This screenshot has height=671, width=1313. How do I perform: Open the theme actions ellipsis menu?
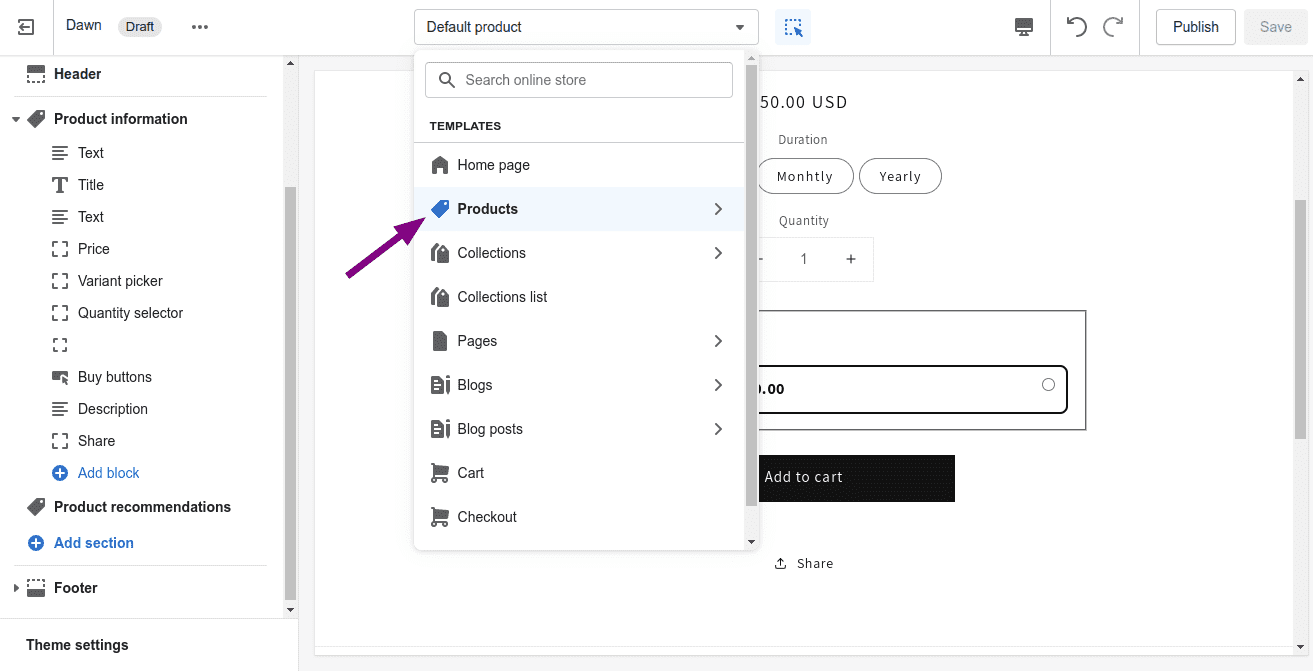200,27
